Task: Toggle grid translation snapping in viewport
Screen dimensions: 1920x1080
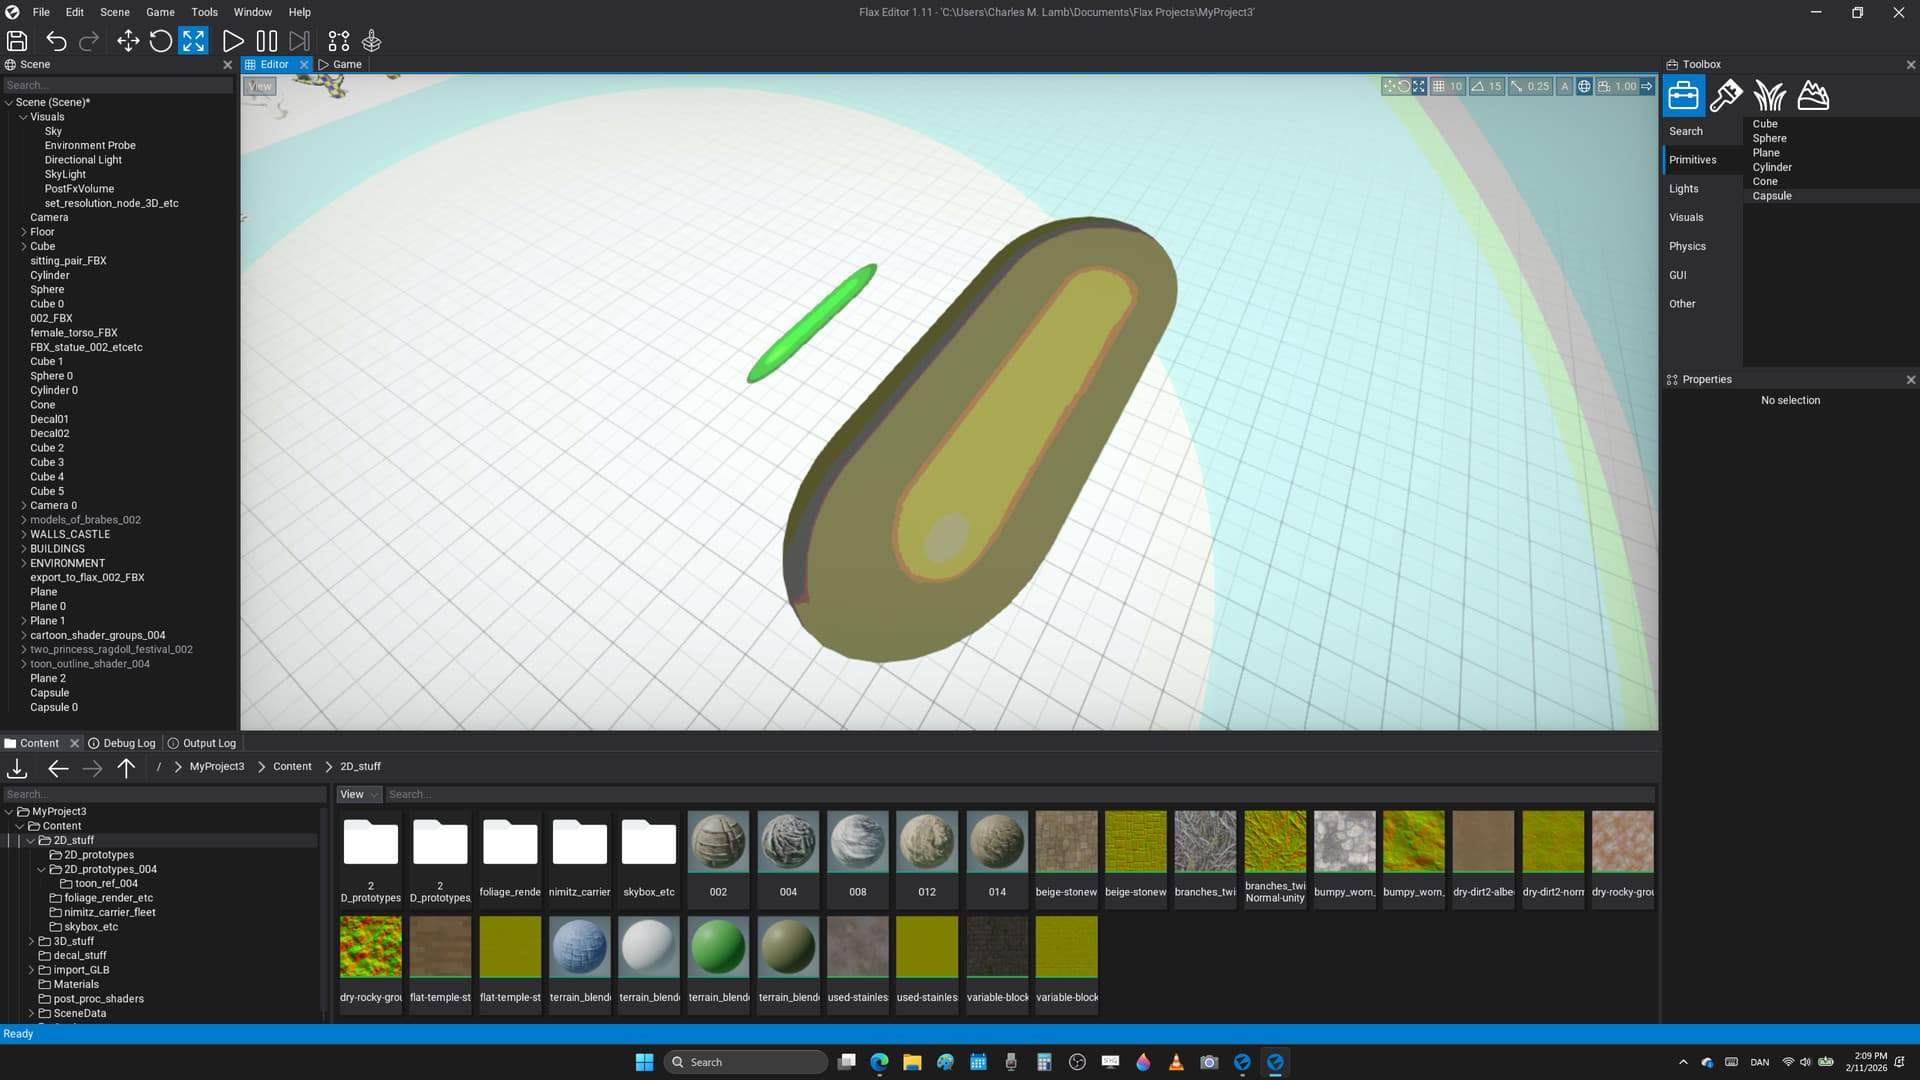Action: (x=1439, y=87)
